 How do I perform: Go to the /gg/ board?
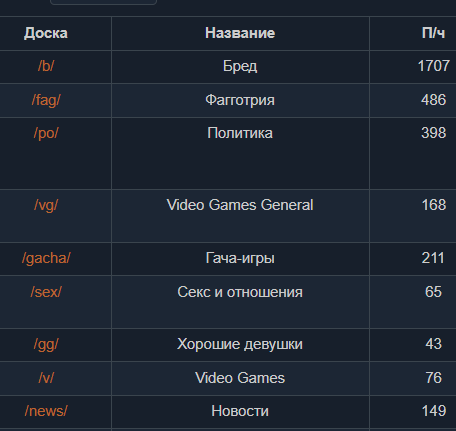pyautogui.click(x=46, y=344)
